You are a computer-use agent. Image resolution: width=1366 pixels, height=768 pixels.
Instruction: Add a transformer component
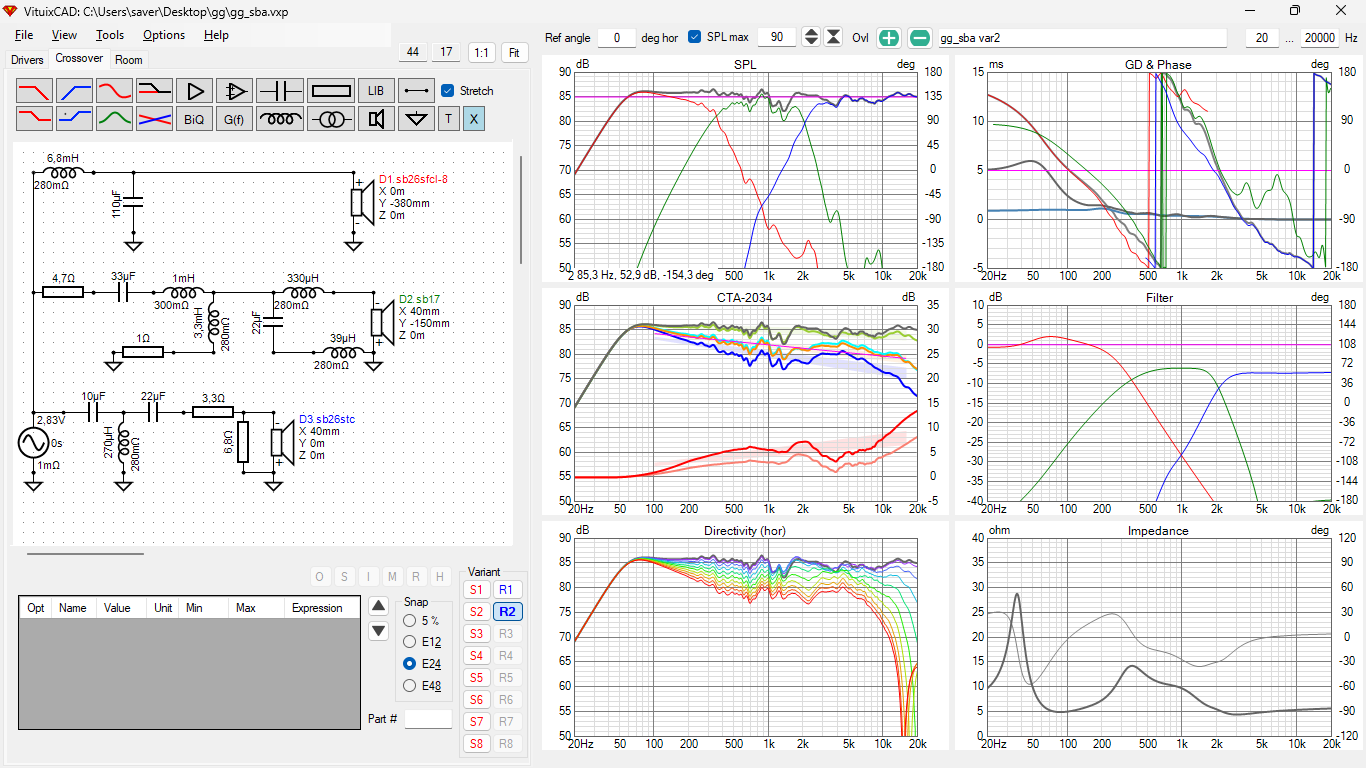(331, 119)
